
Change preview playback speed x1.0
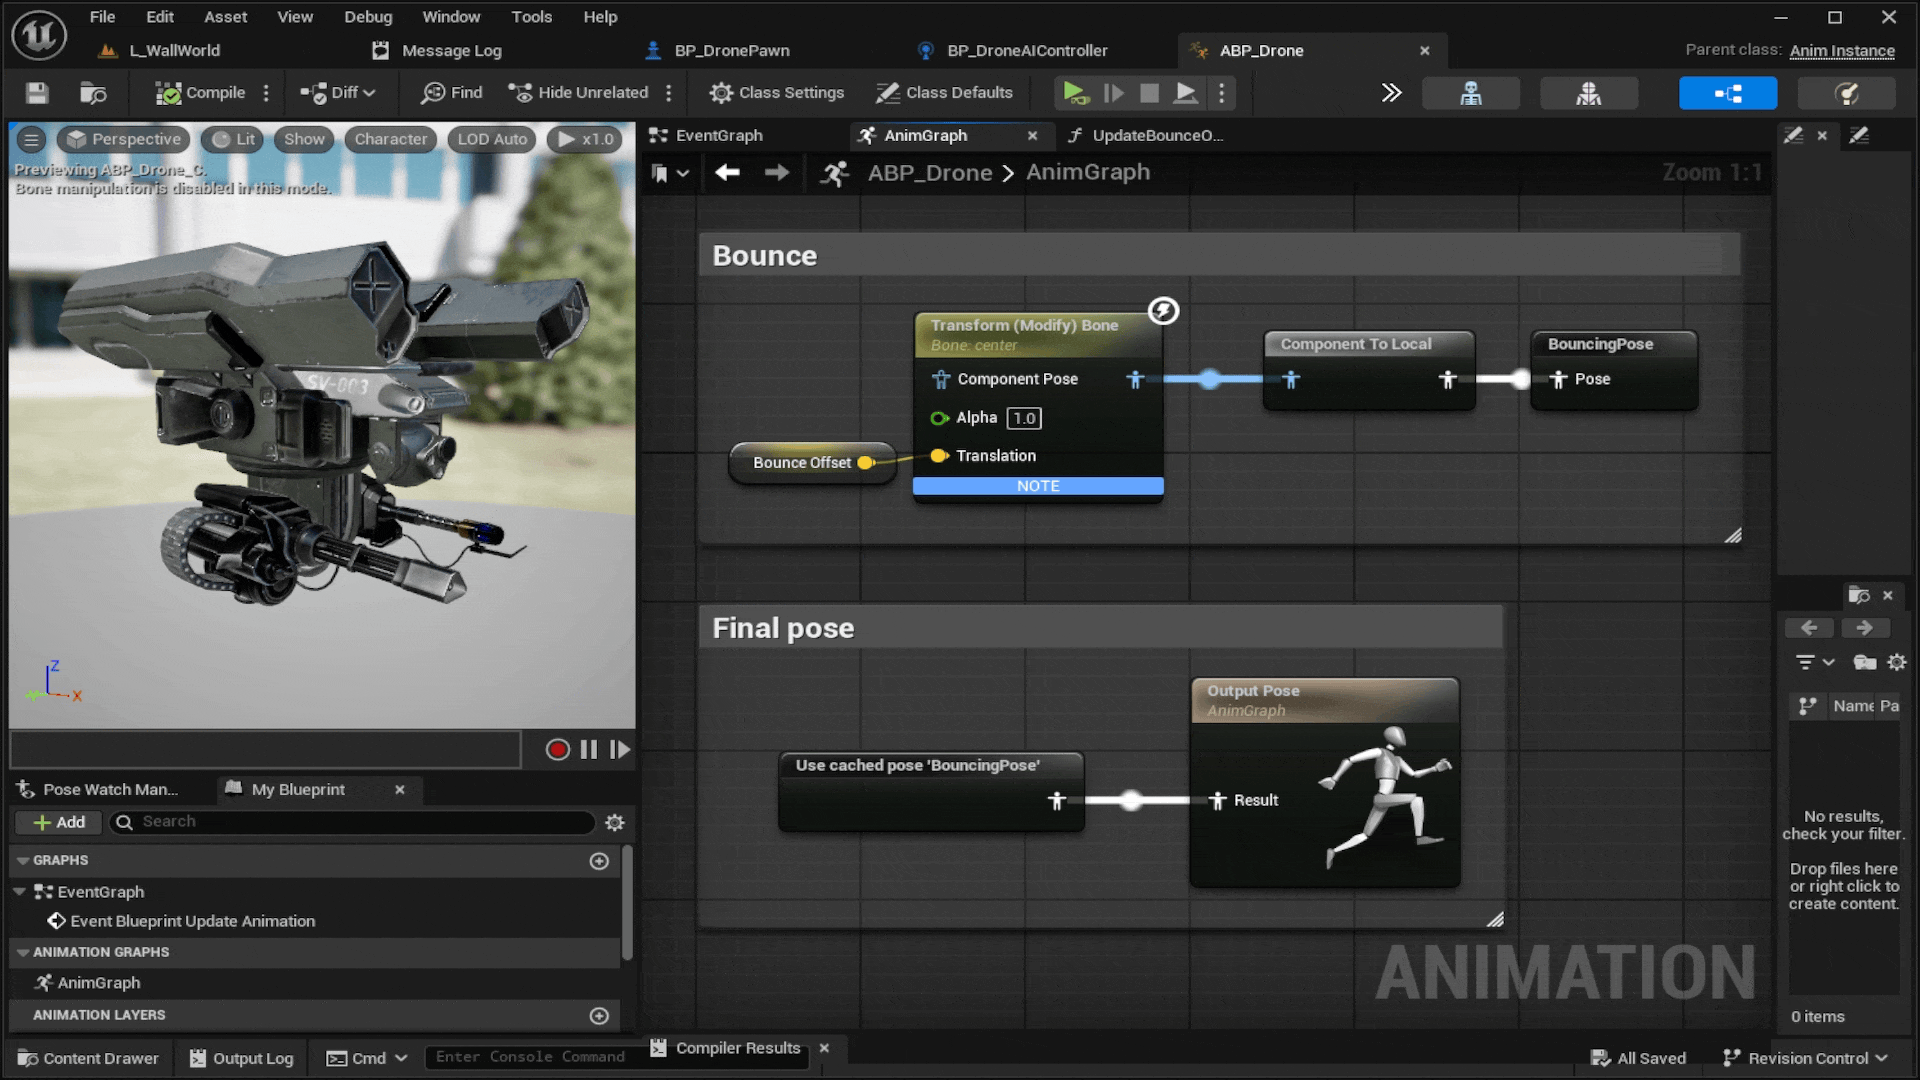pos(585,139)
